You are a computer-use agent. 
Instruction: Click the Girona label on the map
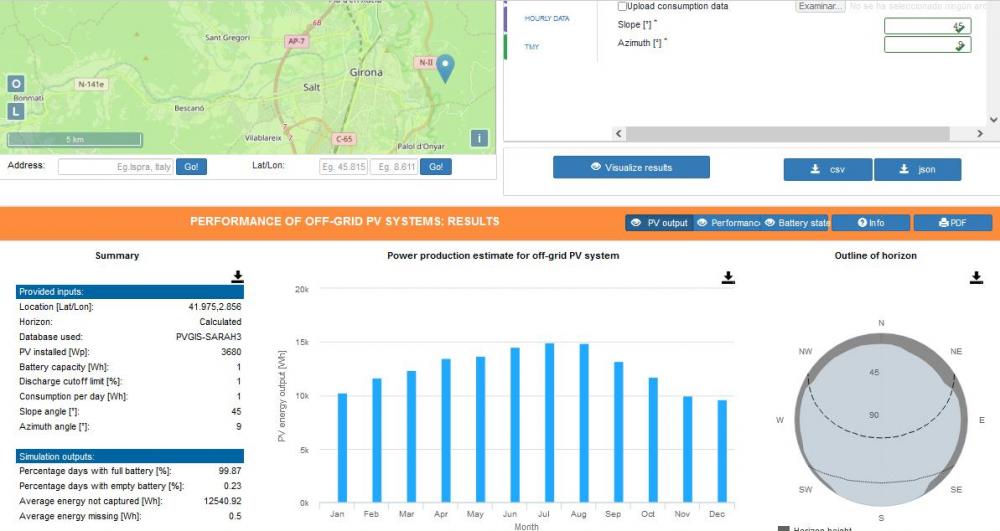click(x=366, y=73)
